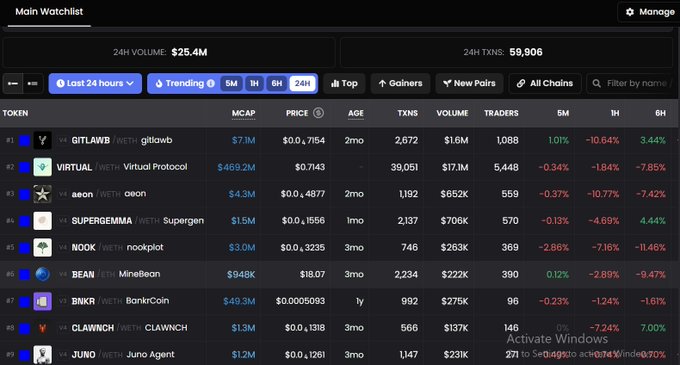Click the Trending flame icon
The image size is (680, 365).
pyautogui.click(x=159, y=83)
